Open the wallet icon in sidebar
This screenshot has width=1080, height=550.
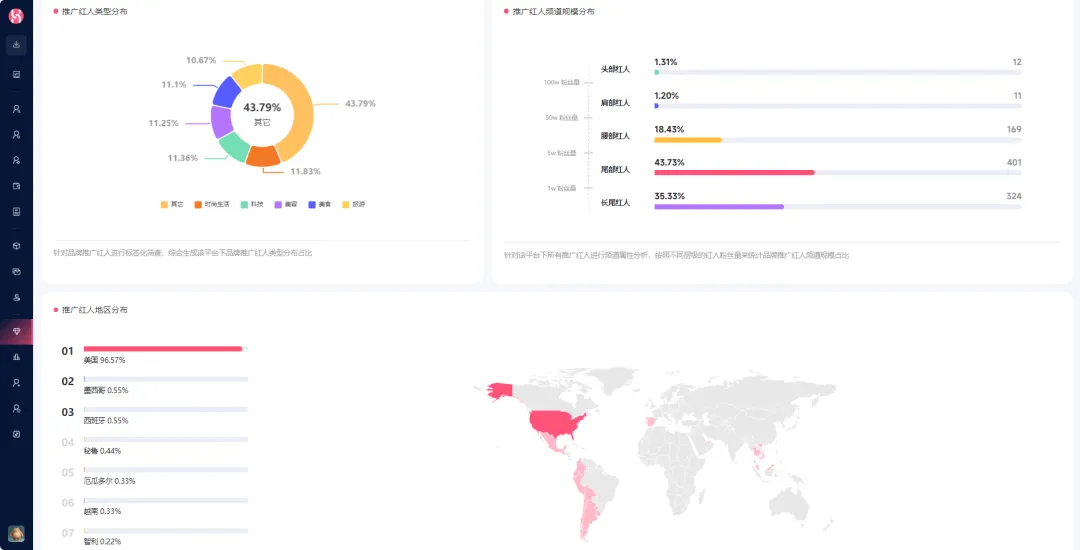17,186
